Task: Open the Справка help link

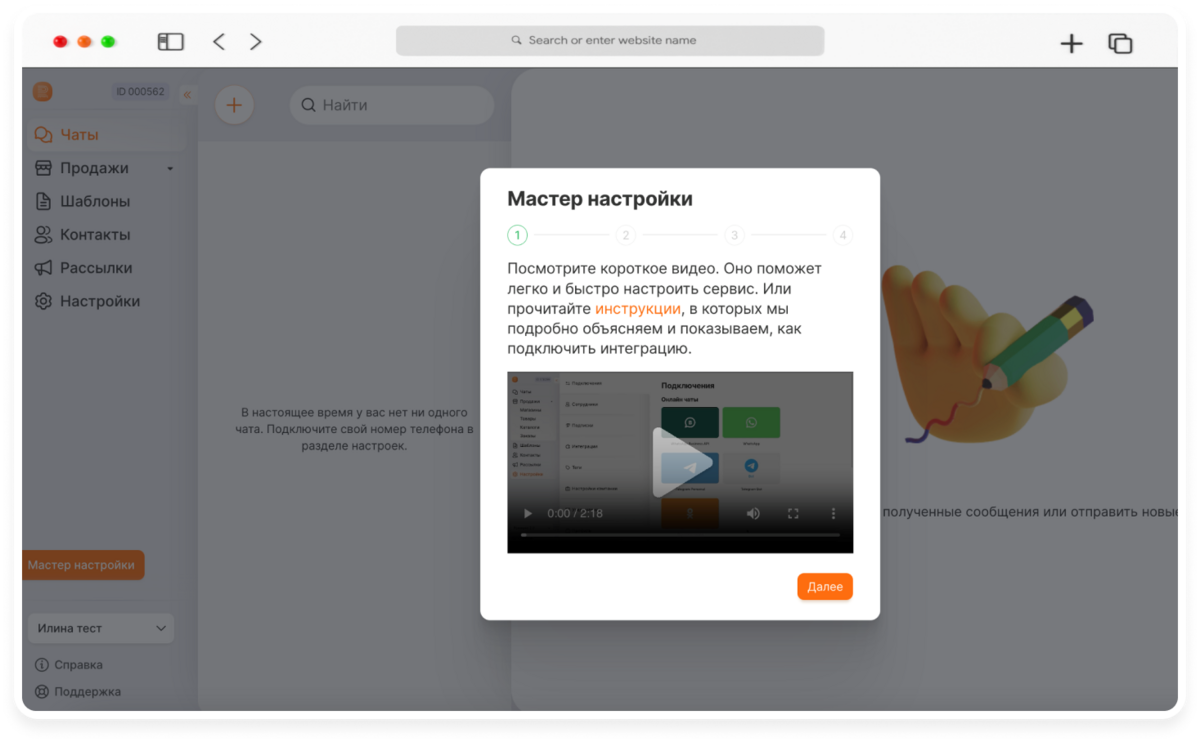Action: point(78,665)
